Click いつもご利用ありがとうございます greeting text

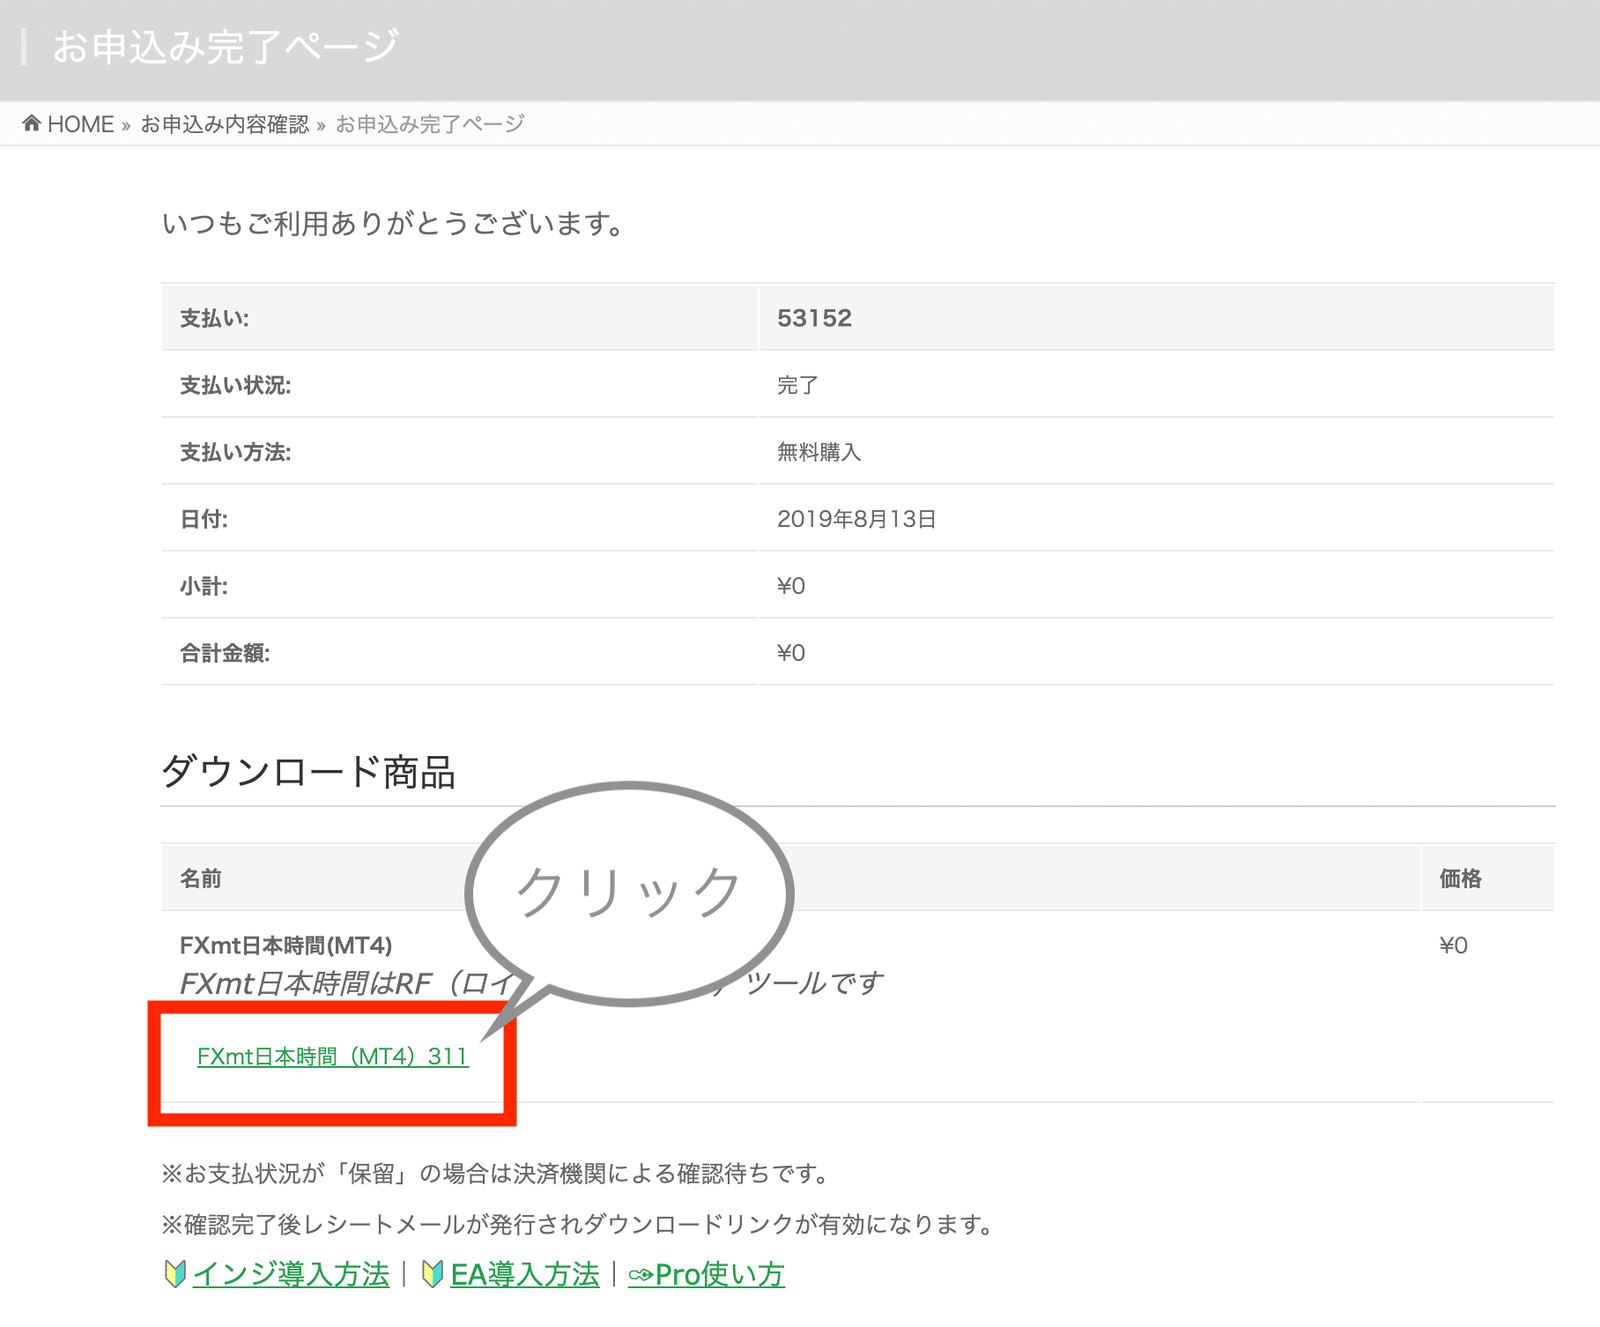pyautogui.click(x=393, y=223)
